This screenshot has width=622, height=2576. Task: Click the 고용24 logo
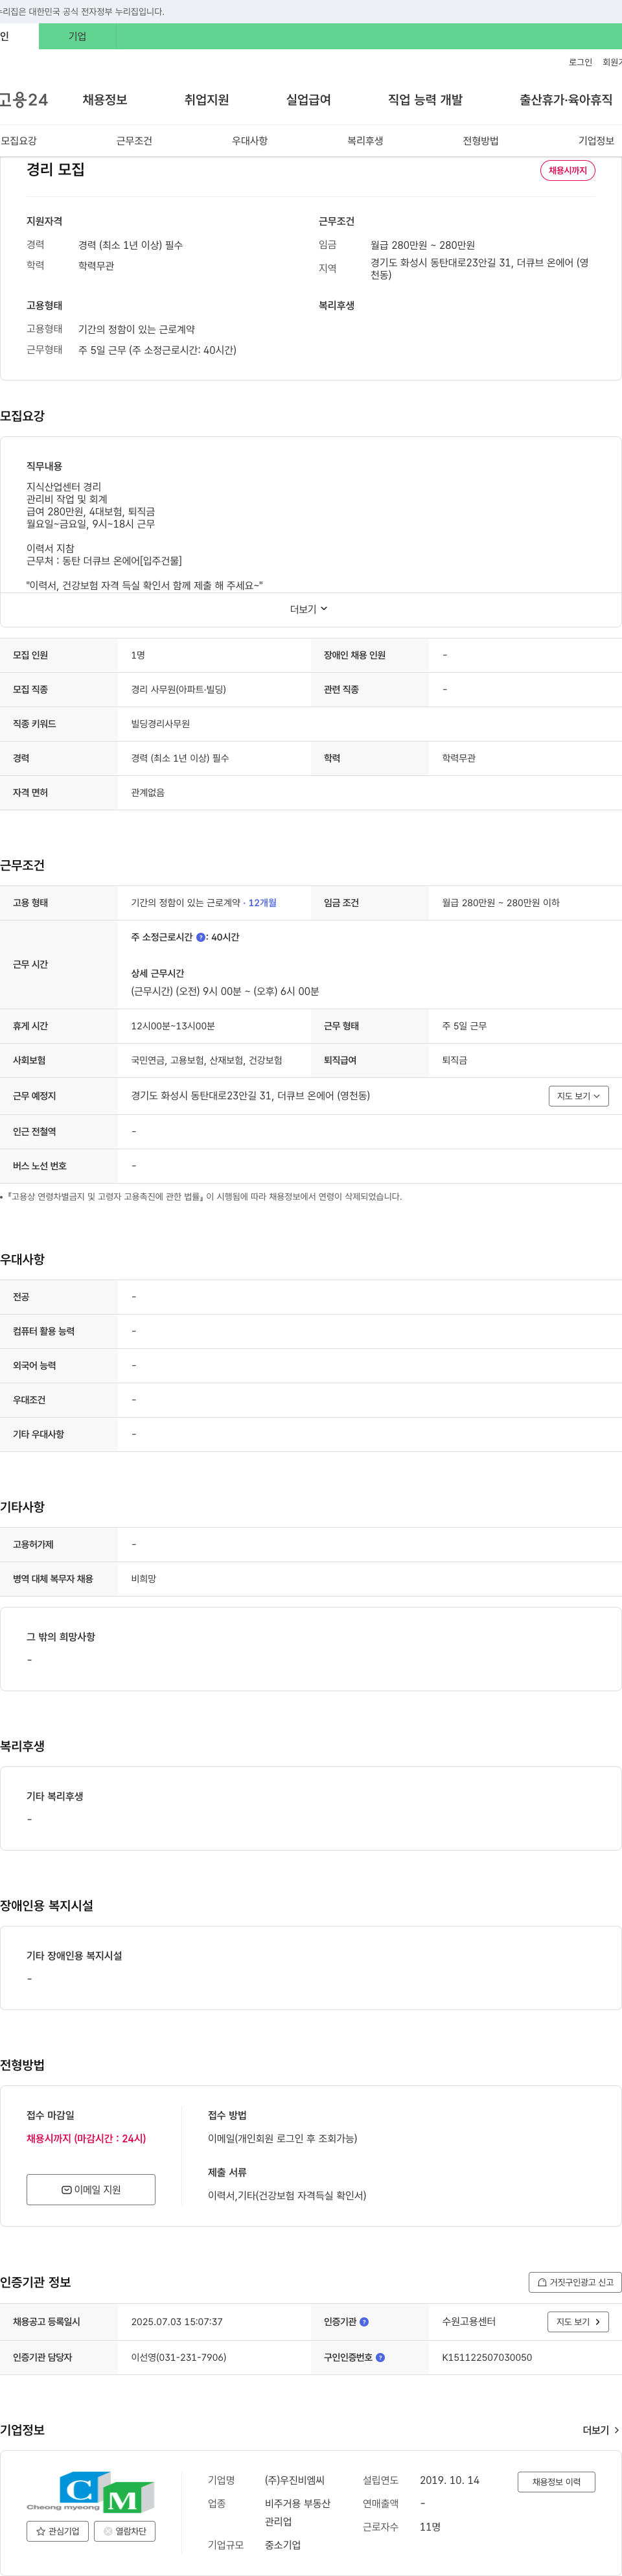click(24, 100)
